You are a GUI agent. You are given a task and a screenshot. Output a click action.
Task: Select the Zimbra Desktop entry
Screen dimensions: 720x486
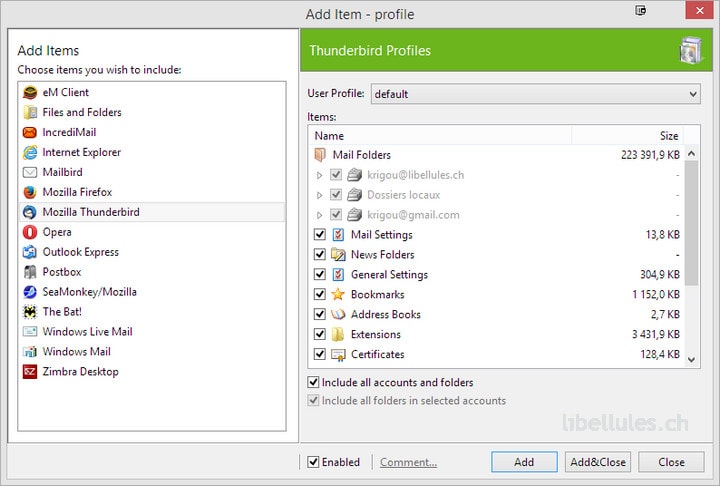coord(152,372)
